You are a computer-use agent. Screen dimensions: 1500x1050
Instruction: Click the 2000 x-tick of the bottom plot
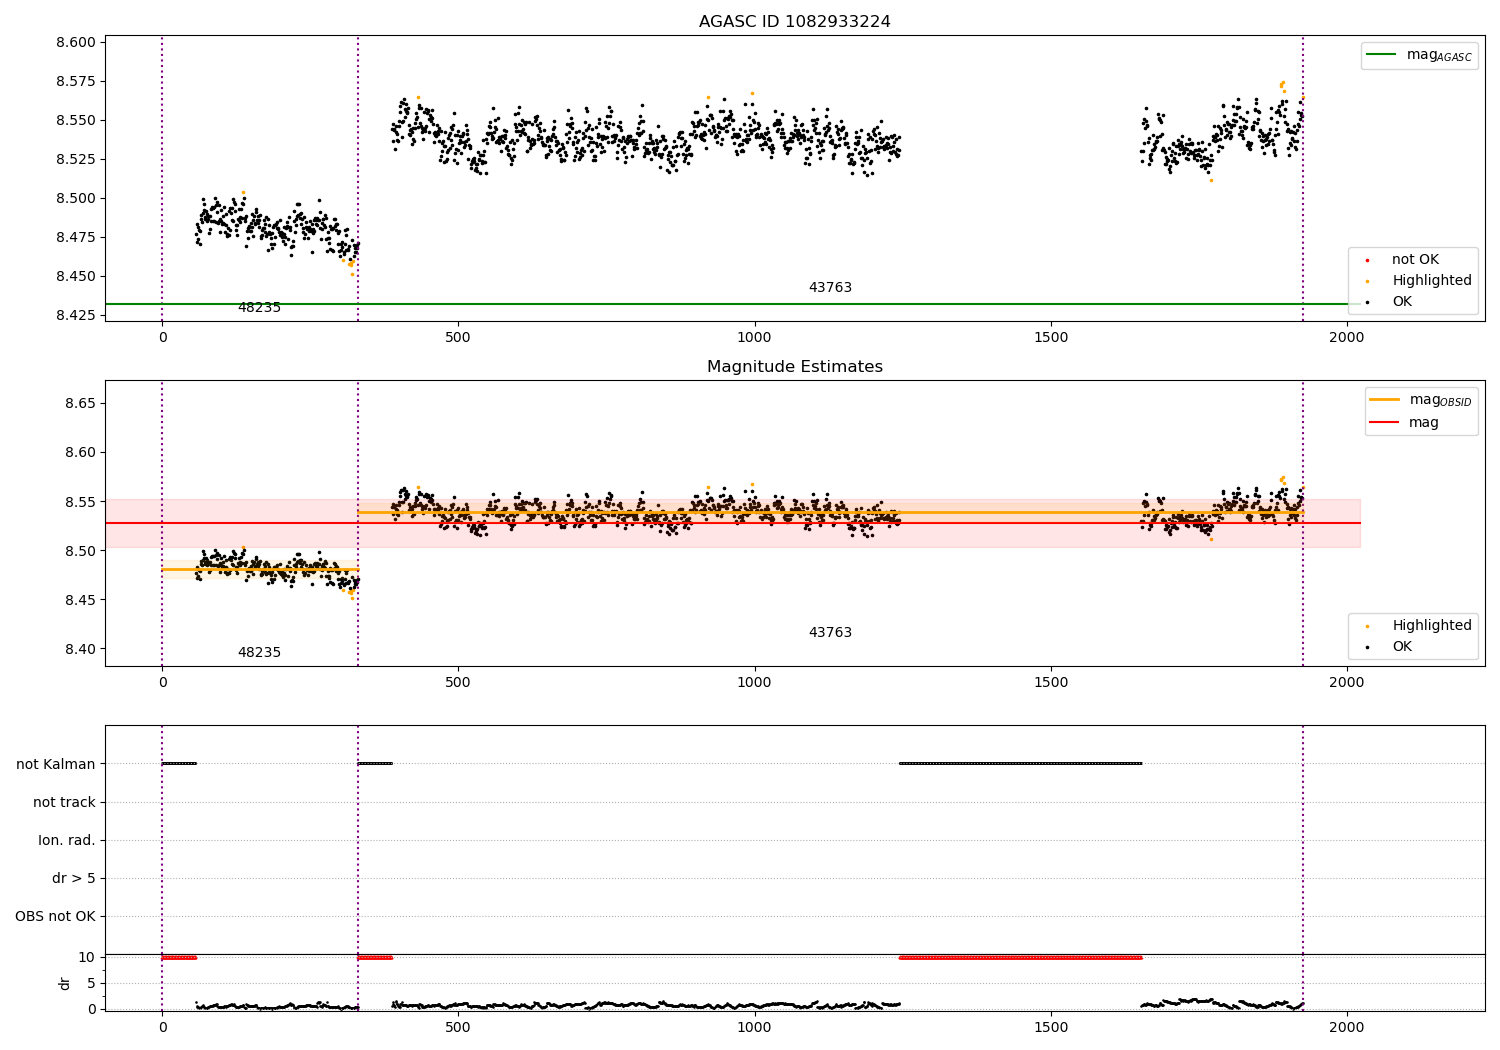pyautogui.click(x=1347, y=1027)
